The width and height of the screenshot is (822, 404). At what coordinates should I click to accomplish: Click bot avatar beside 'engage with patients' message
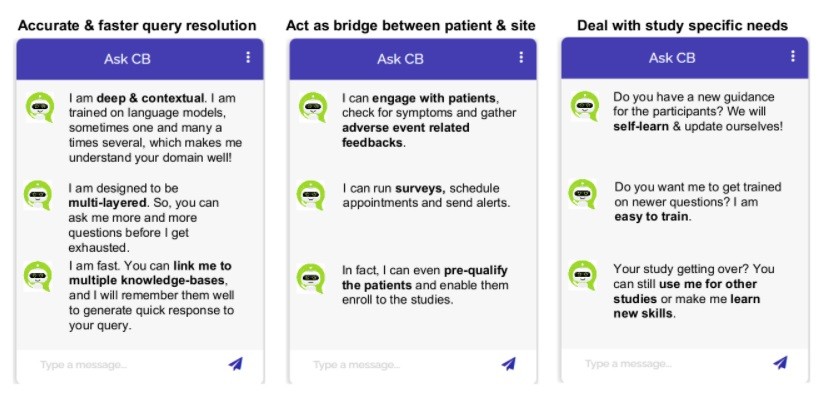click(313, 107)
